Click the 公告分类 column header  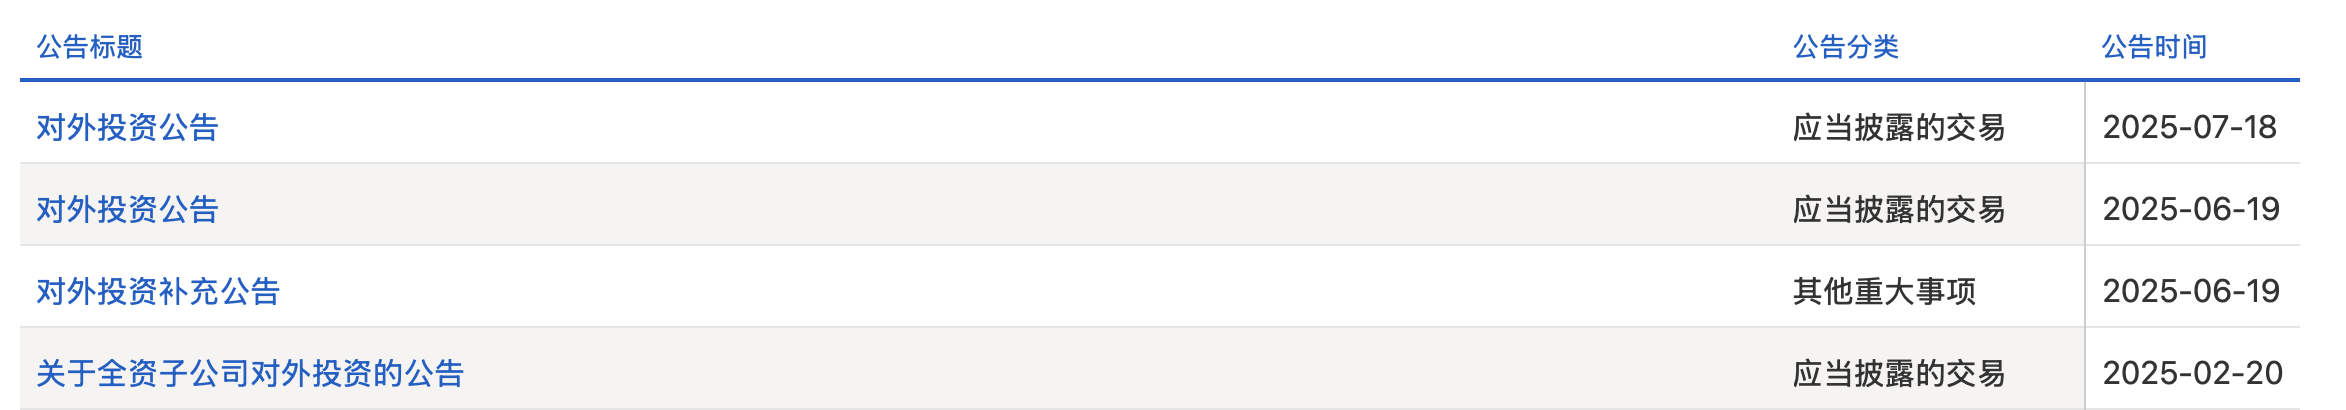pyautogui.click(x=1846, y=46)
